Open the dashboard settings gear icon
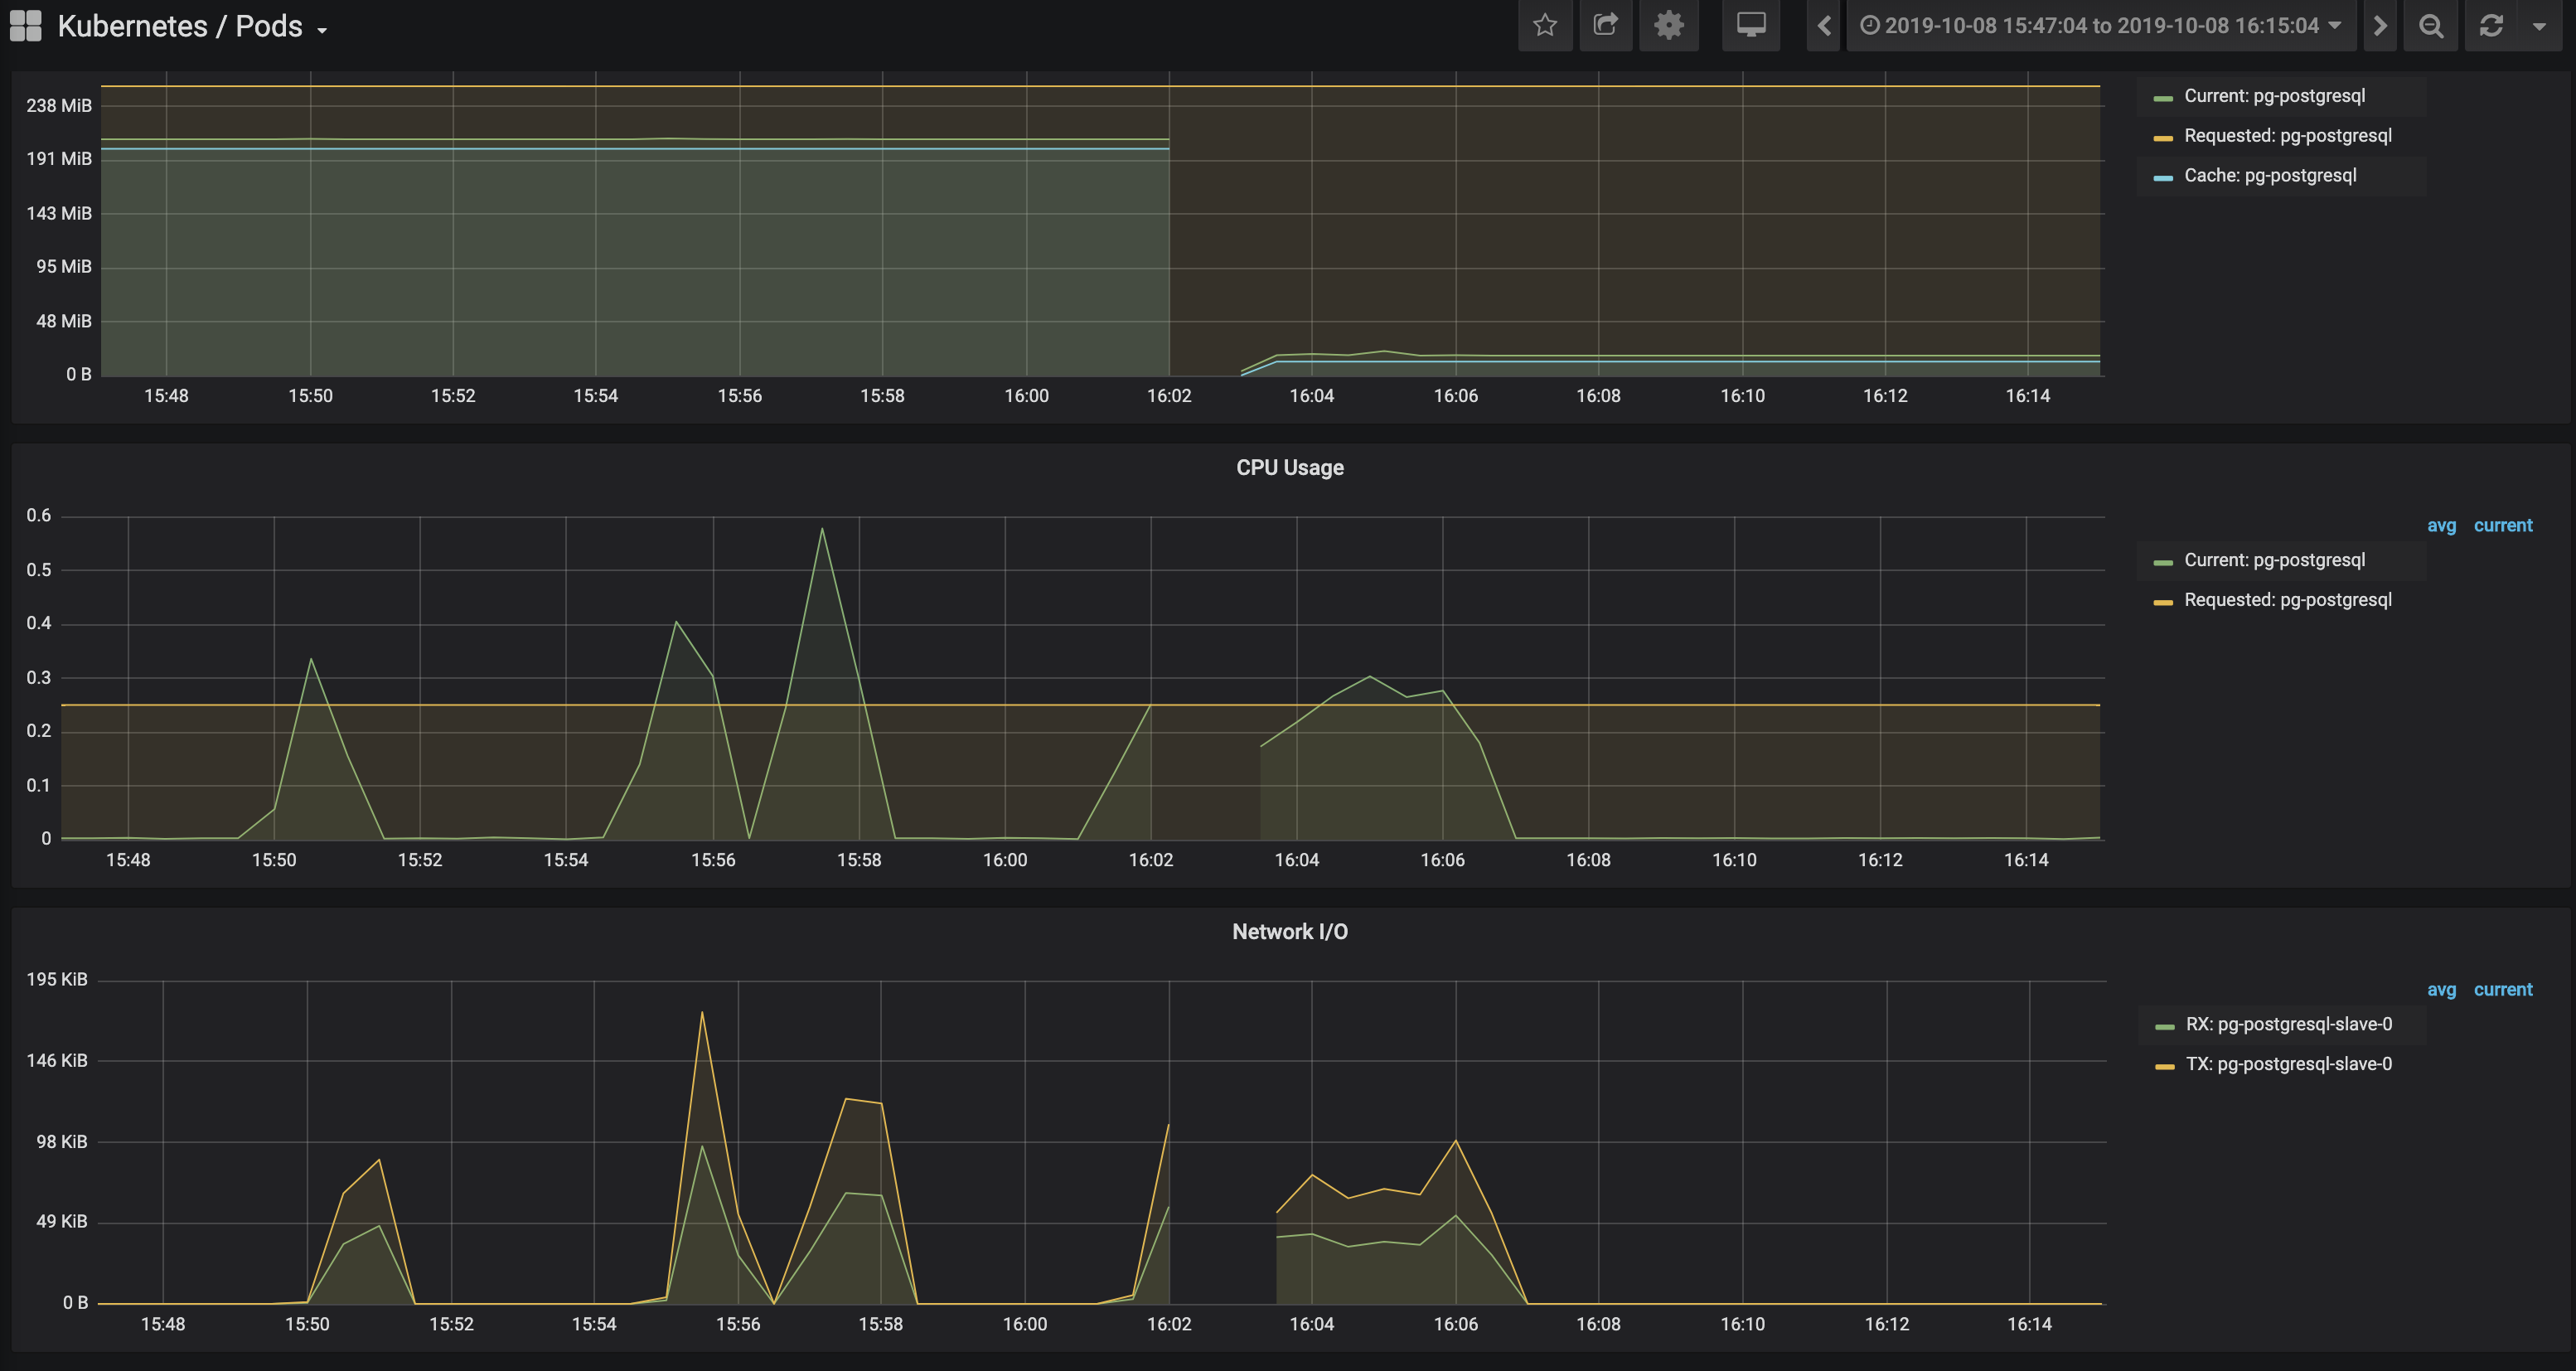This screenshot has height=1371, width=2576. pyautogui.click(x=1669, y=26)
